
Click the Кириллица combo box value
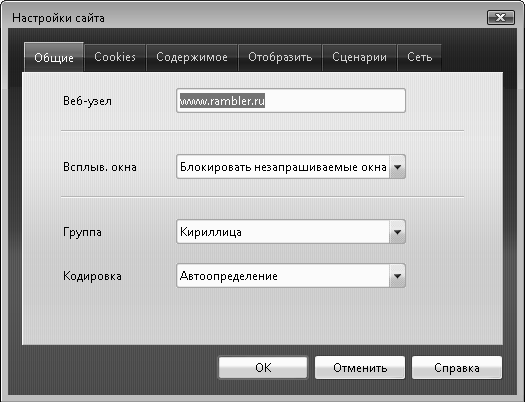click(211, 232)
